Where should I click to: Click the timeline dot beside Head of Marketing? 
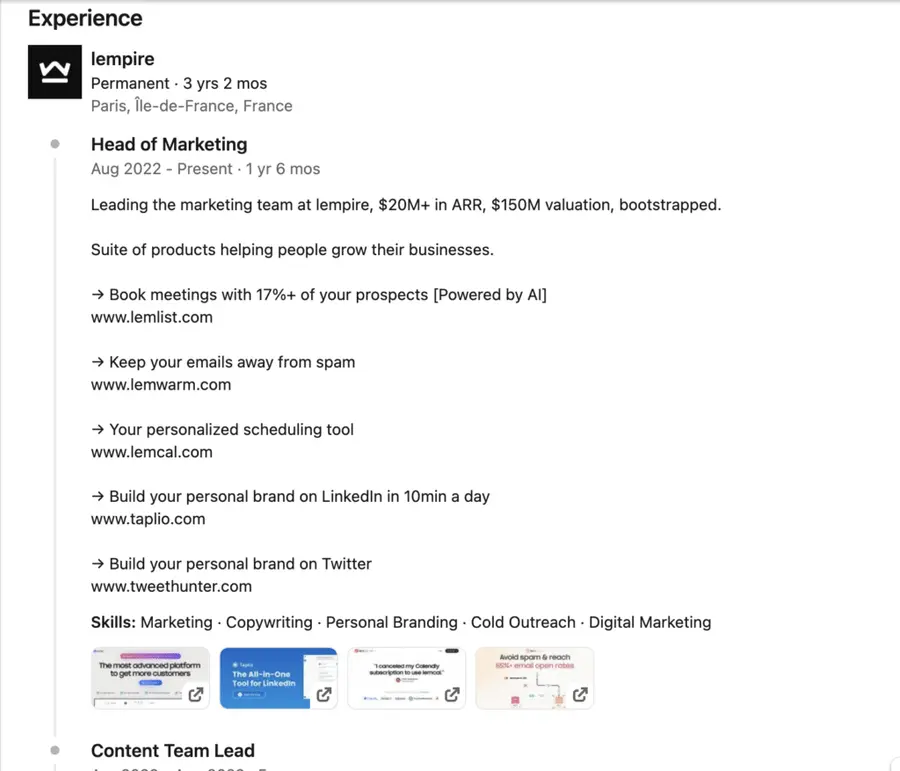tap(55, 143)
